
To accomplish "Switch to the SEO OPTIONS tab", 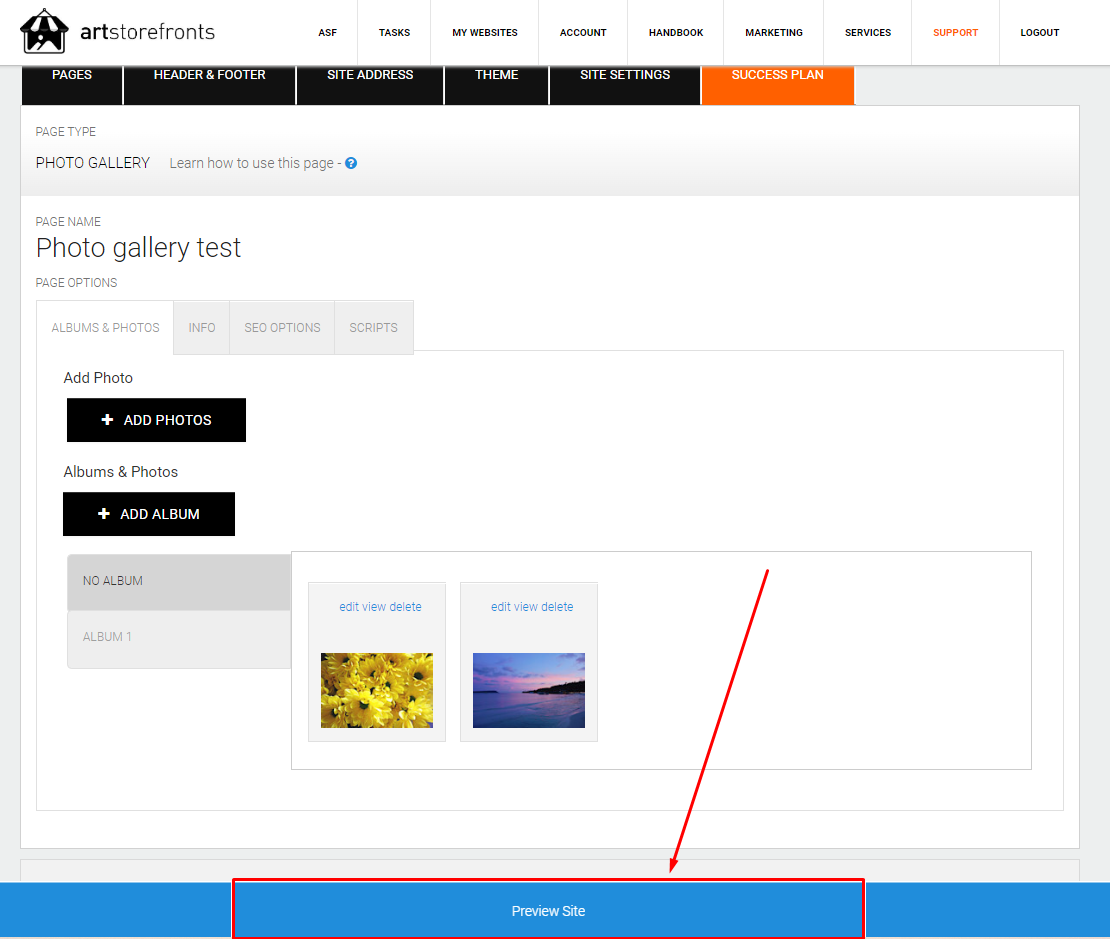I will [x=281, y=327].
